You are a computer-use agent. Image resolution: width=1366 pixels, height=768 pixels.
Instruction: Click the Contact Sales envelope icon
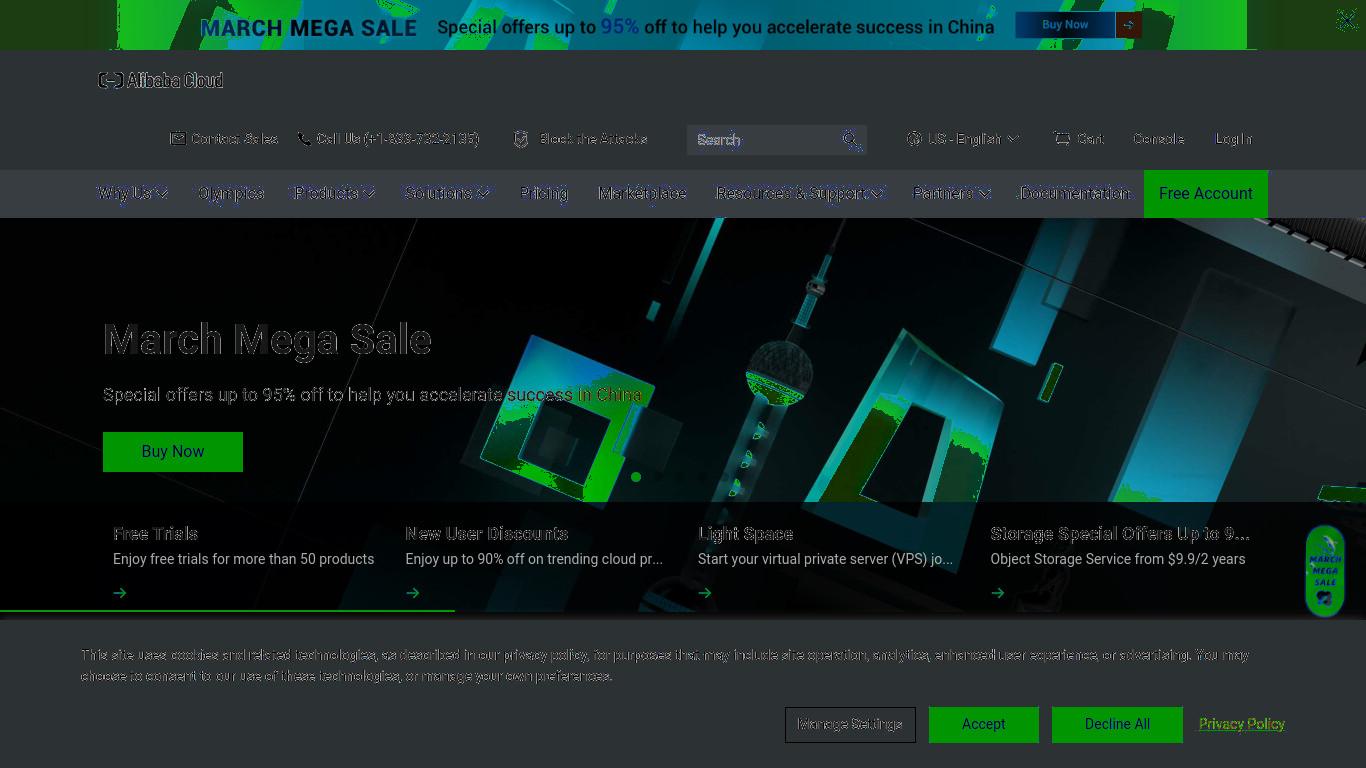click(x=177, y=138)
